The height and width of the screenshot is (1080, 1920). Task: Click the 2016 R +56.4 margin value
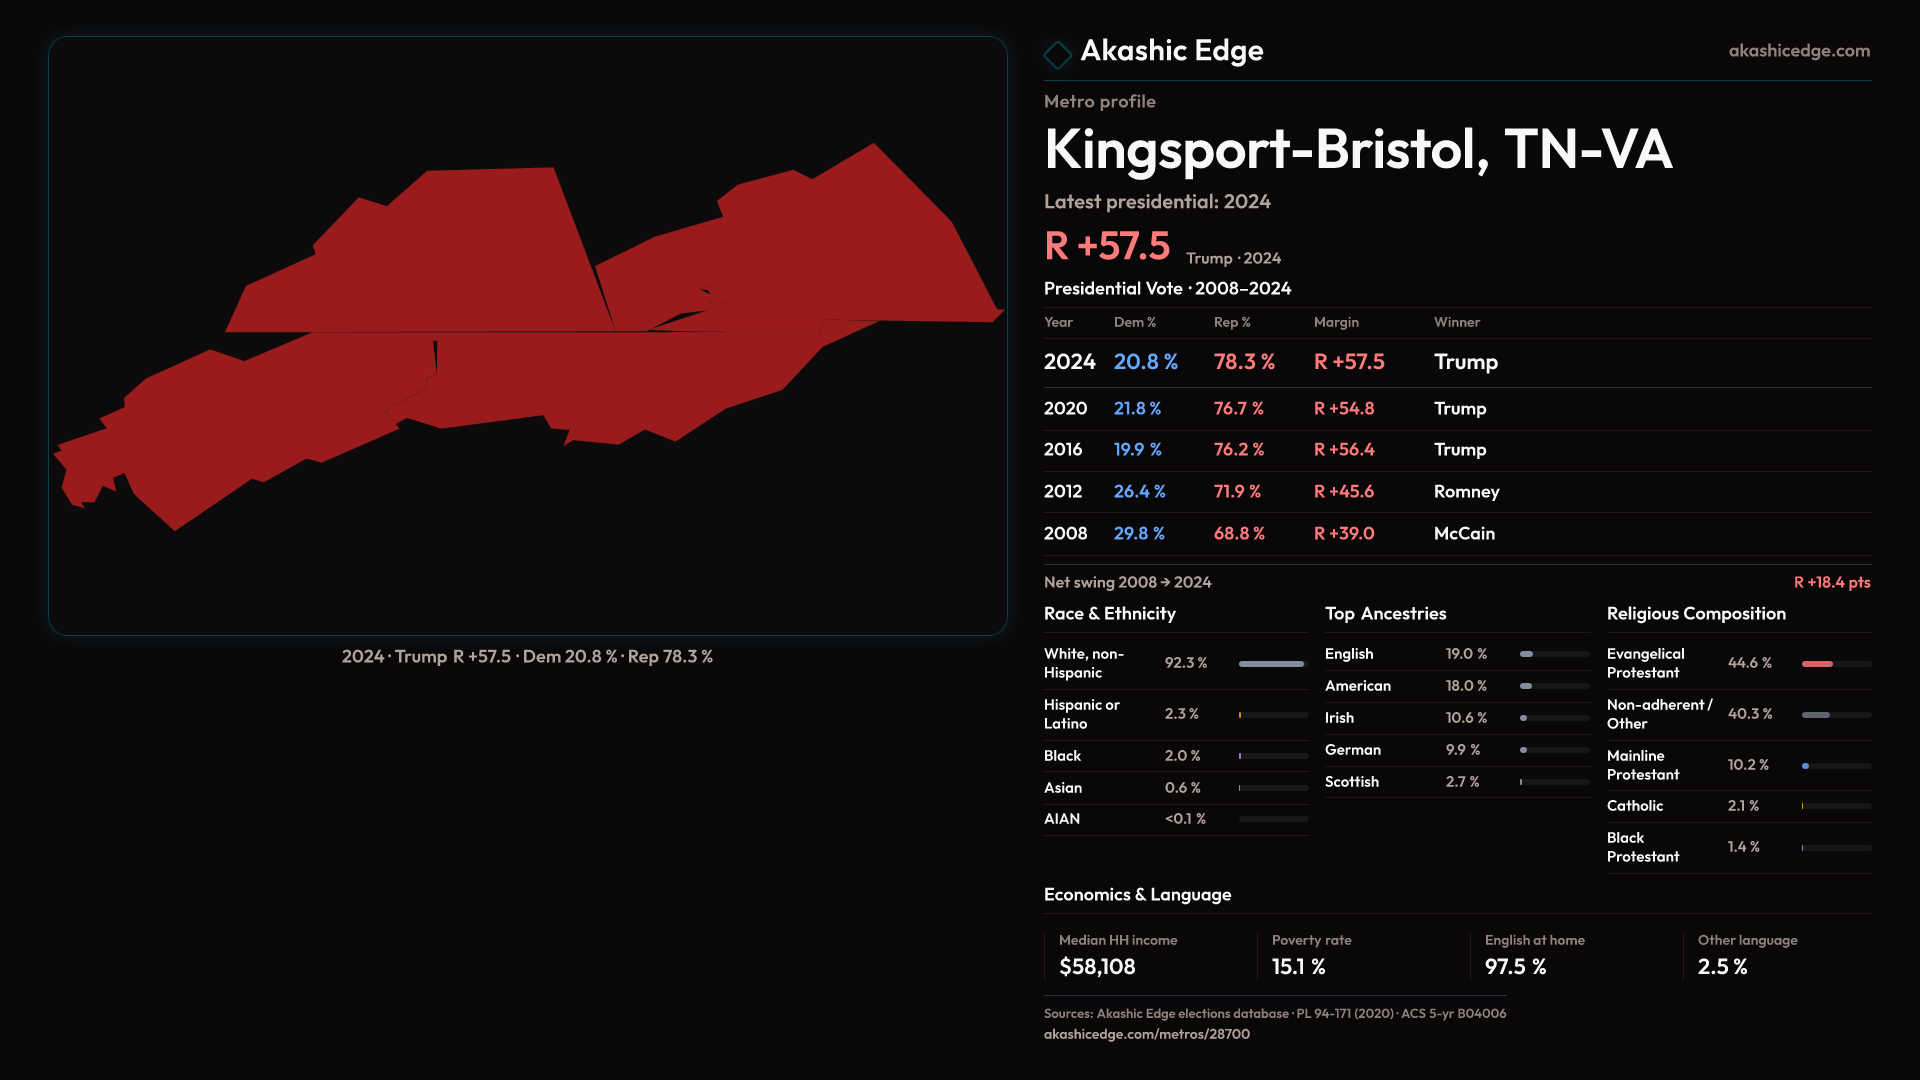point(1343,450)
